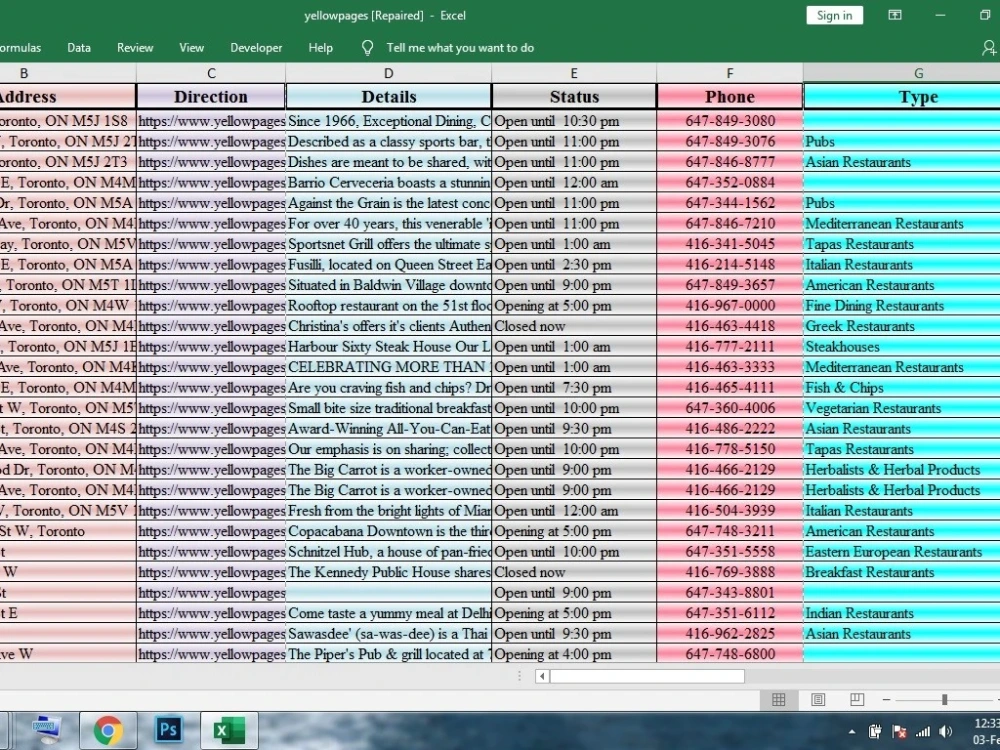1000x750 pixels.
Task: Select column E header
Action: pos(574,73)
